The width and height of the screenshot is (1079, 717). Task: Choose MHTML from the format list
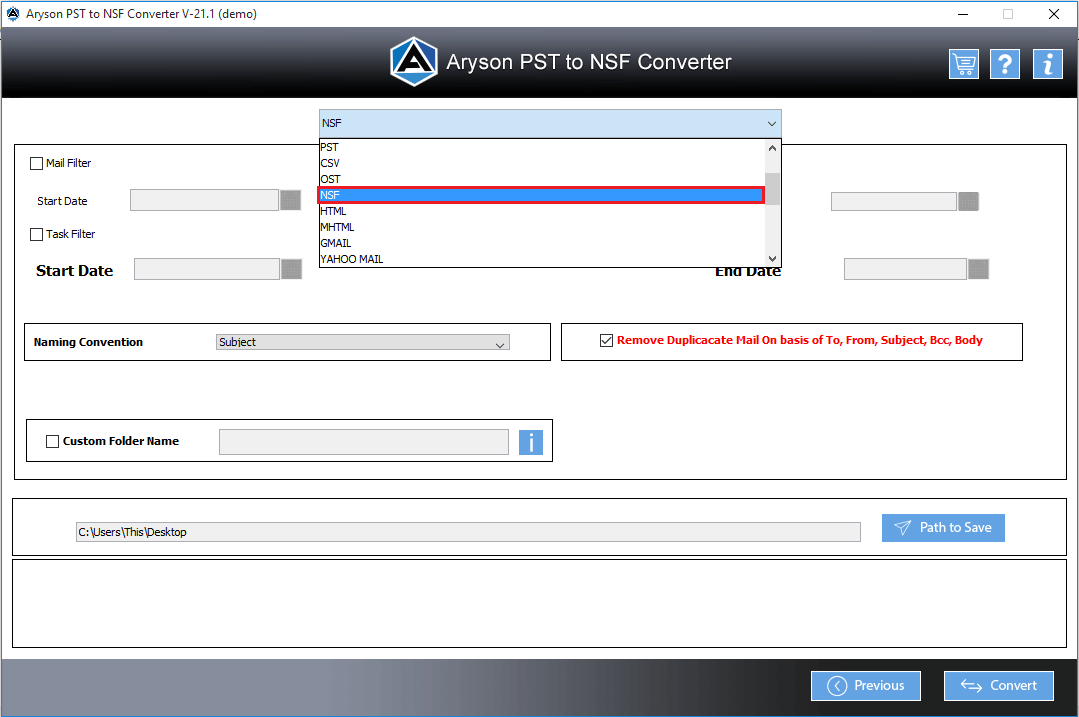coord(542,227)
